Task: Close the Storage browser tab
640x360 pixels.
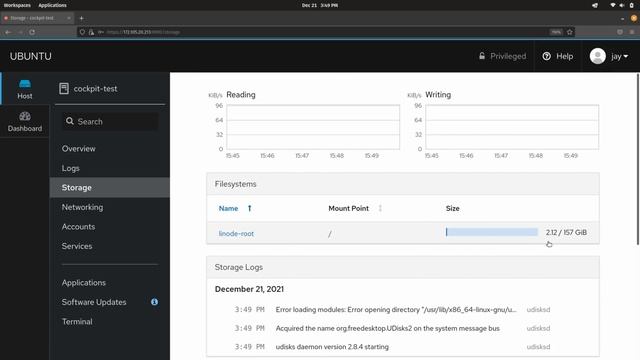Action: pyautogui.click(x=69, y=18)
